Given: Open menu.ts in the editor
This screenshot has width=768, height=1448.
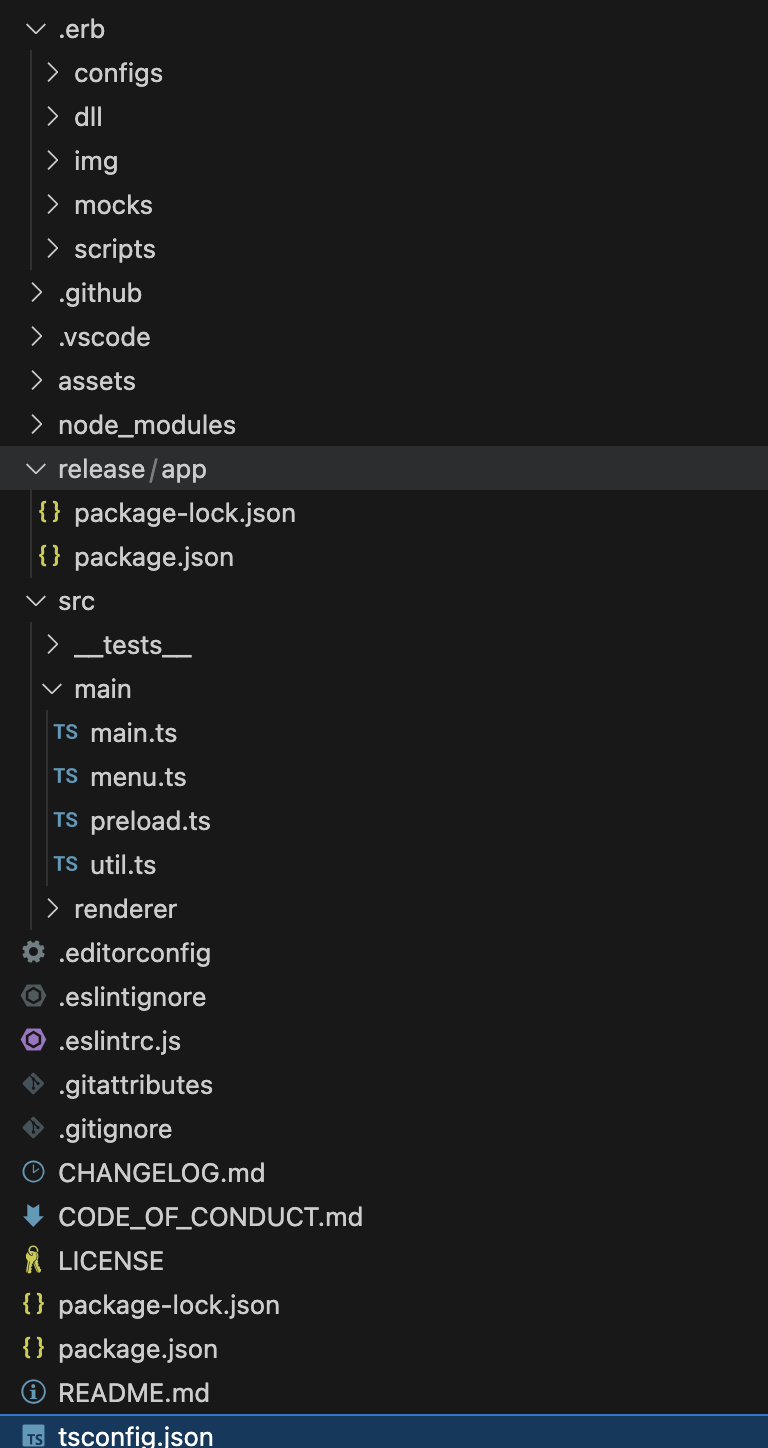Looking at the screenshot, I should pyautogui.click(x=138, y=777).
